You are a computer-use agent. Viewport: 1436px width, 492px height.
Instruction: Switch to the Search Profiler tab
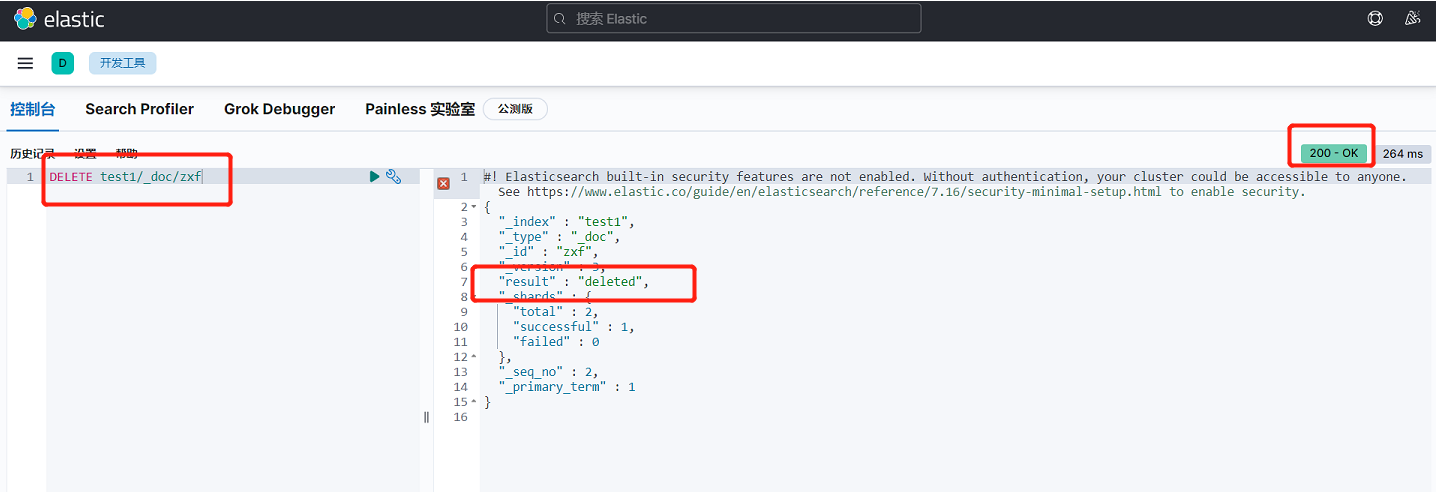140,109
